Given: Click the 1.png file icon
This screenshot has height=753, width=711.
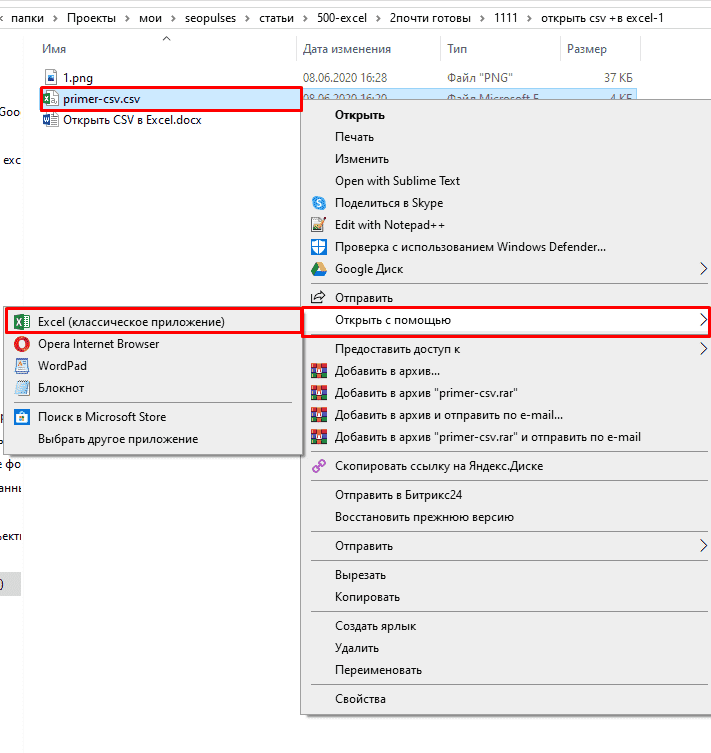Looking at the screenshot, I should 51,77.
